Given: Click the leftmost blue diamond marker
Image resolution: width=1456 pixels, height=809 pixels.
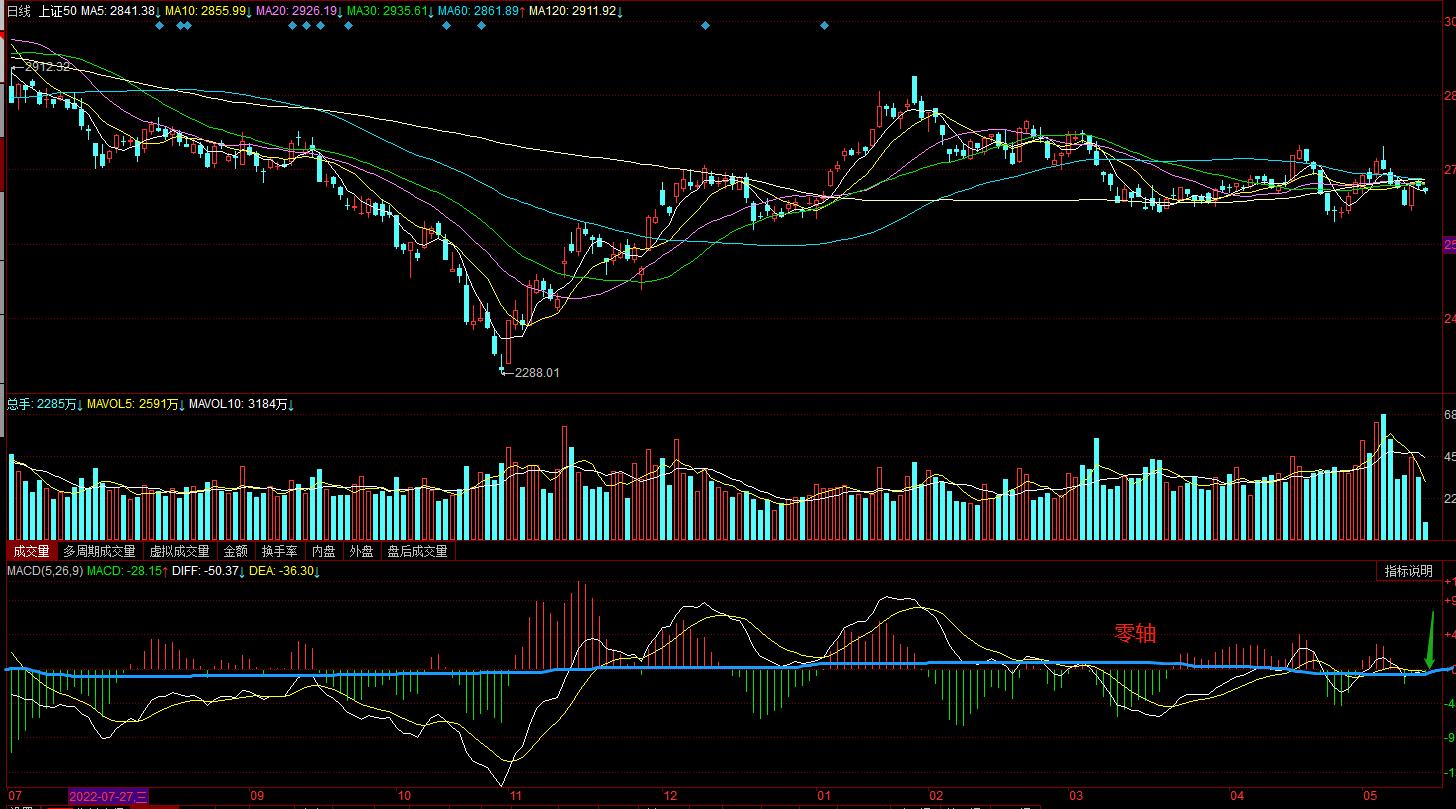Looking at the screenshot, I should click(x=160, y=25).
